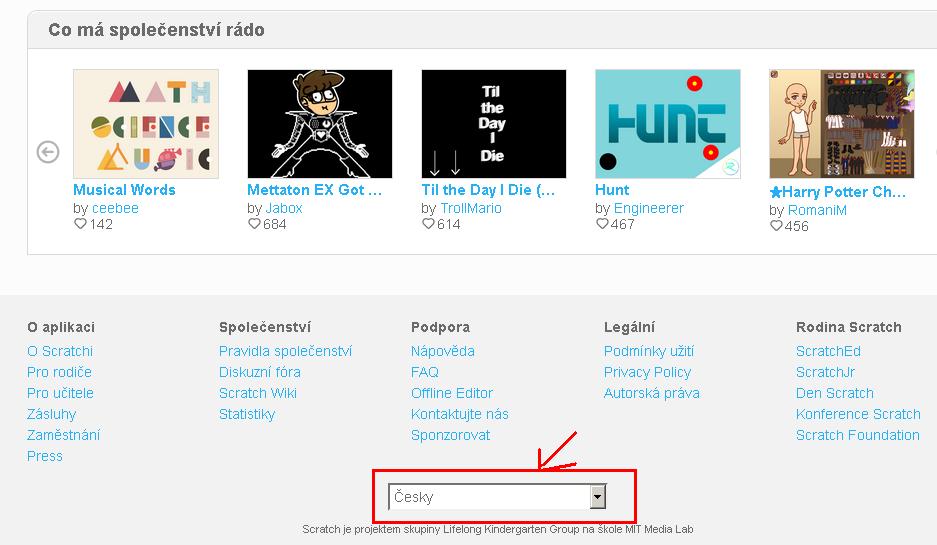Open the Pro učitele link

click(x=60, y=393)
